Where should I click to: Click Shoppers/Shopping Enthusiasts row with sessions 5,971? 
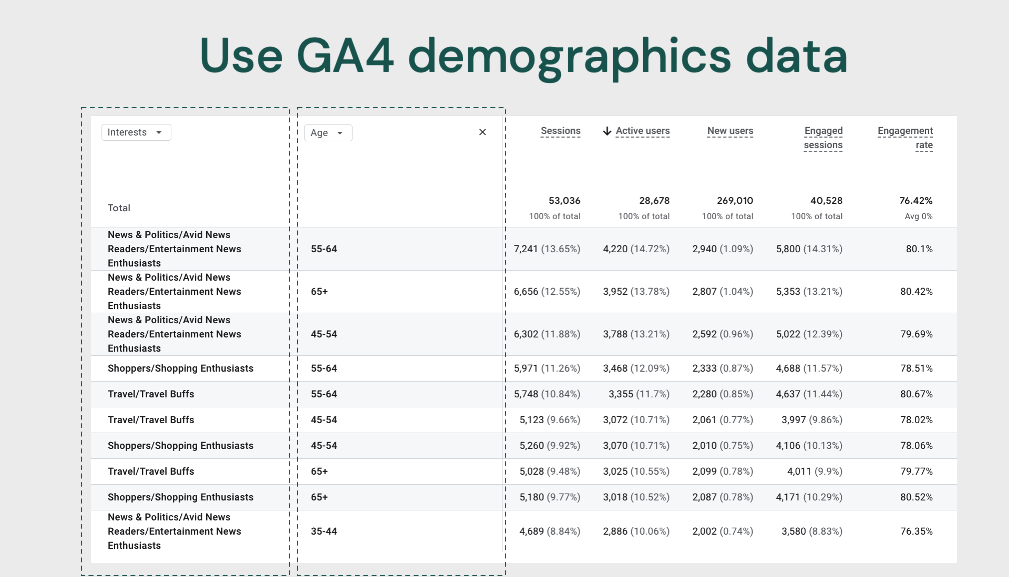(x=523, y=369)
